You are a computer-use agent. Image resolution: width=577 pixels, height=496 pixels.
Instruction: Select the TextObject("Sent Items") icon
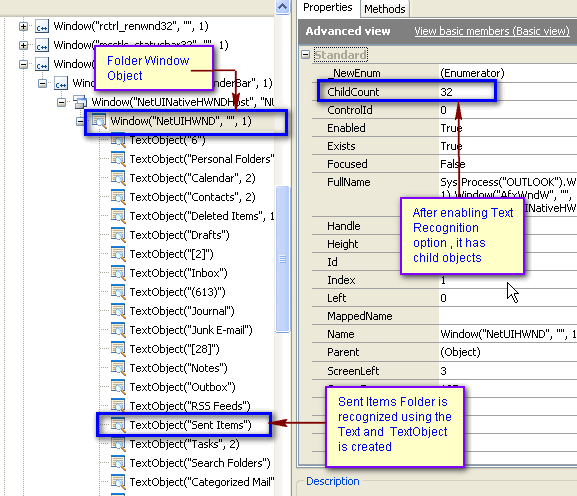[x=118, y=425]
